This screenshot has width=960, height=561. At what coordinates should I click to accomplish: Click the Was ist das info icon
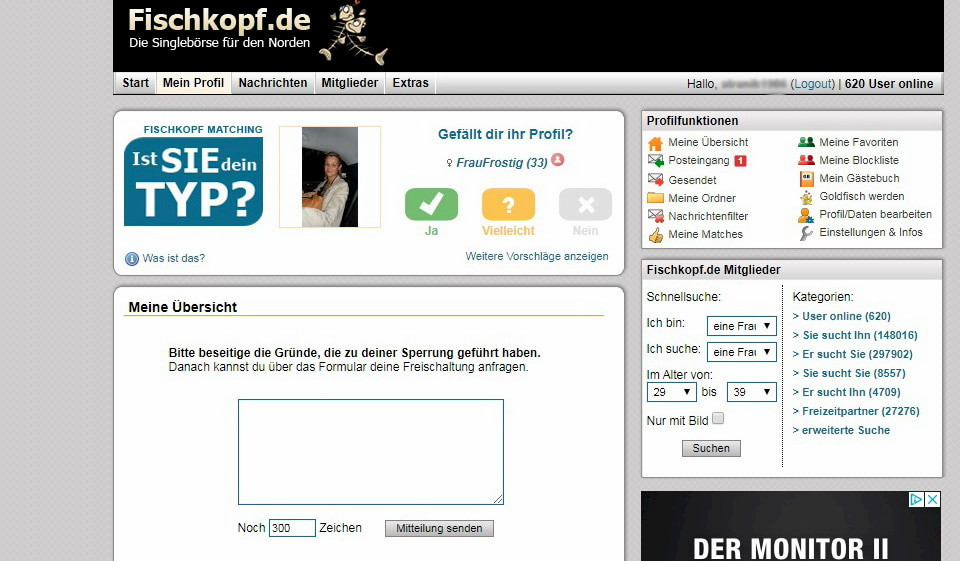(x=132, y=259)
